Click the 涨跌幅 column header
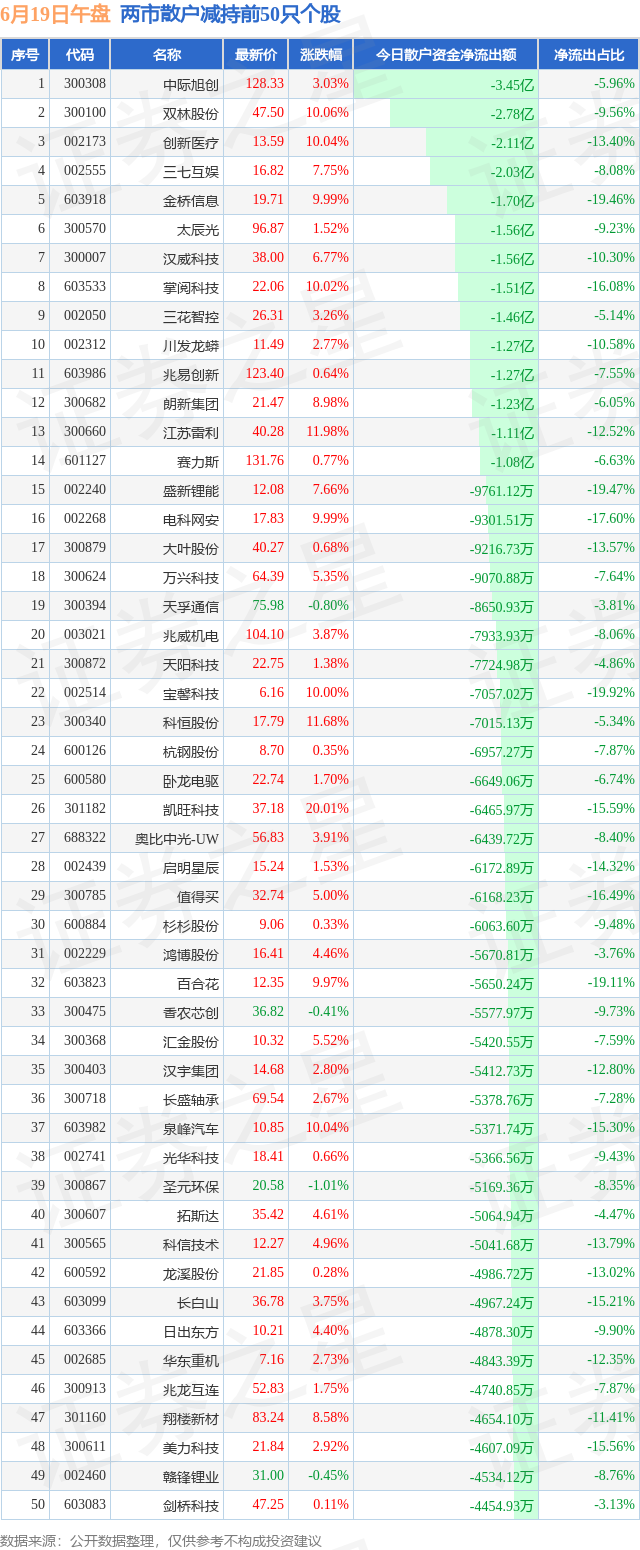640x1550 pixels. (x=320, y=55)
